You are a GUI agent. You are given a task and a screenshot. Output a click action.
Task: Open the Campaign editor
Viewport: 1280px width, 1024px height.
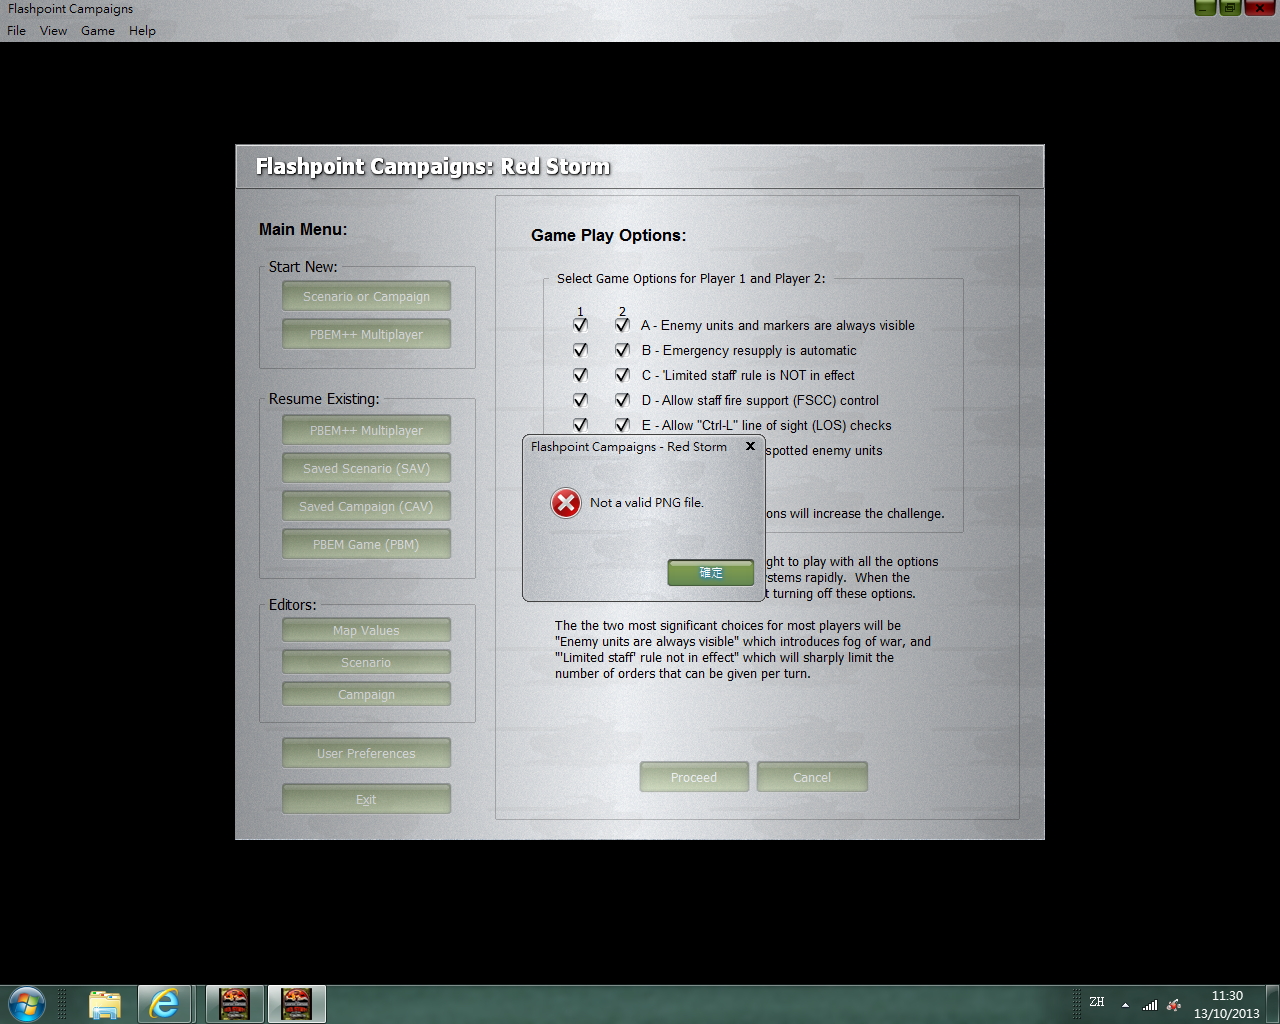(366, 694)
